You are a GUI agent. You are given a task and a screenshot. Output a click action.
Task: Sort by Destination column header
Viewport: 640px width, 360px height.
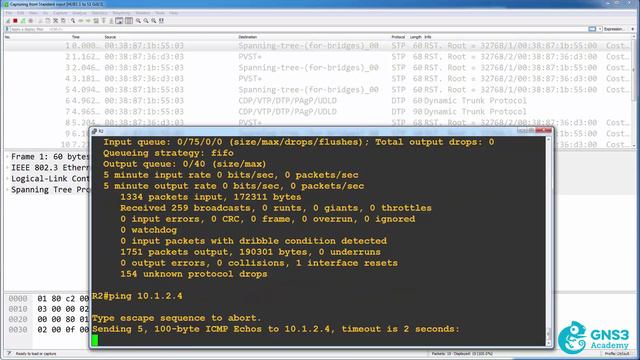tap(248, 37)
